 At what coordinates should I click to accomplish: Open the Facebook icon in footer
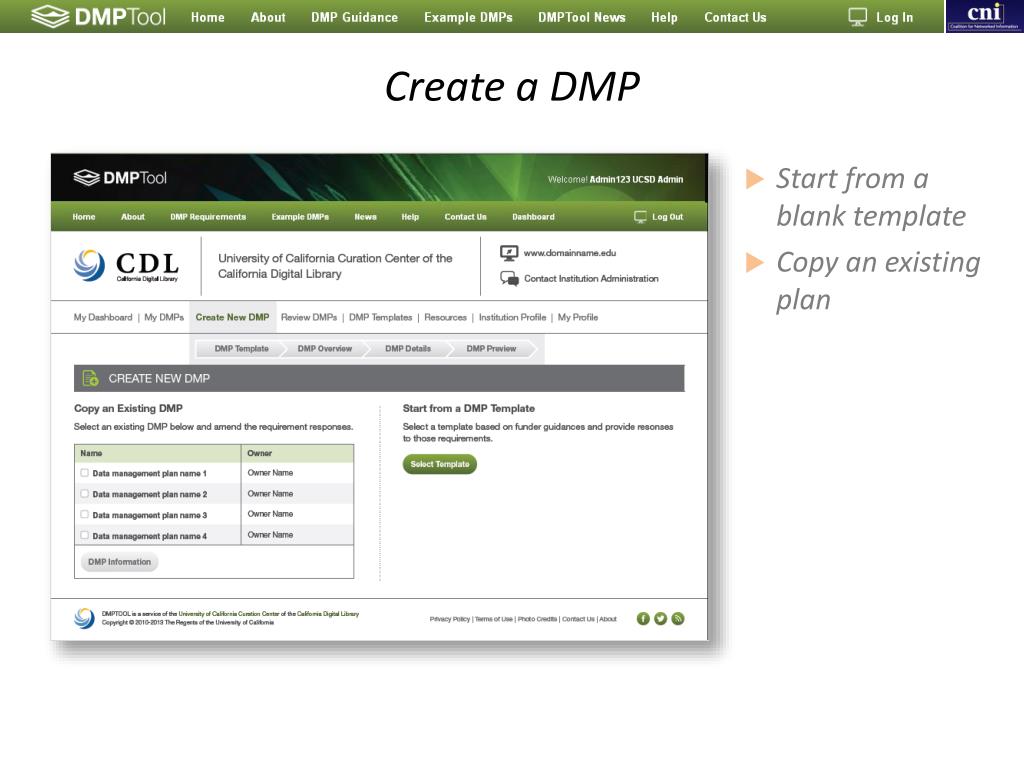[x=643, y=618]
